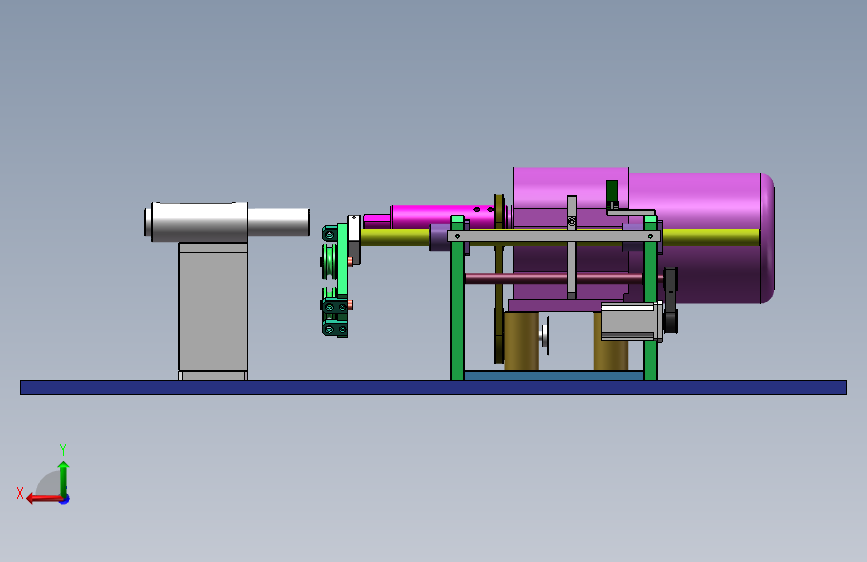Screen dimensions: 867x562
Task: Select the light blue plate between green posts
Action: (x=553, y=376)
